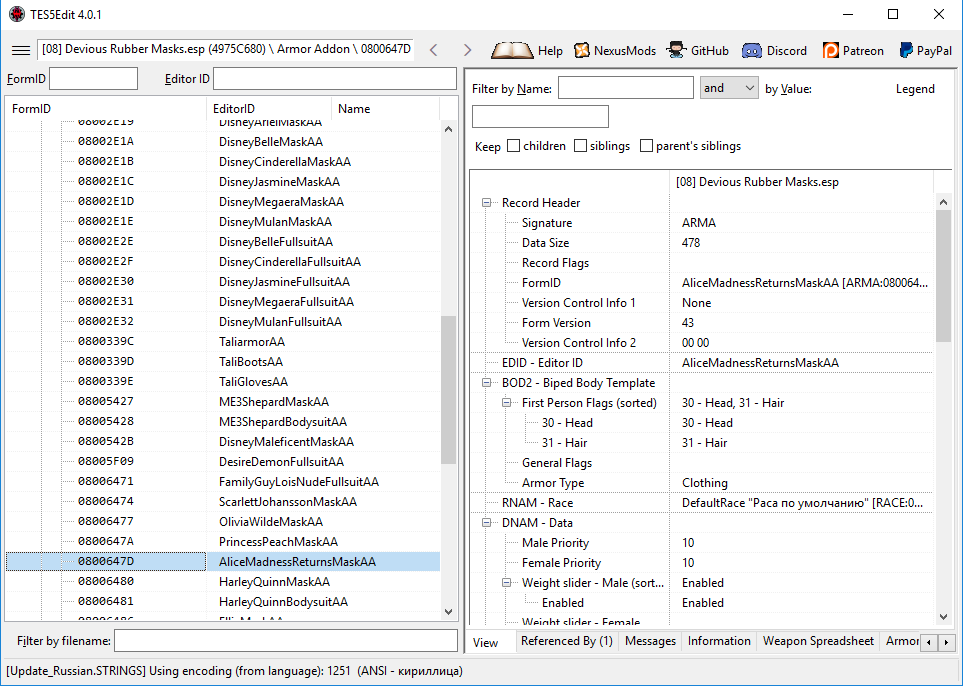Switch to the Information tab
This screenshot has height=686, width=963.
coord(719,641)
